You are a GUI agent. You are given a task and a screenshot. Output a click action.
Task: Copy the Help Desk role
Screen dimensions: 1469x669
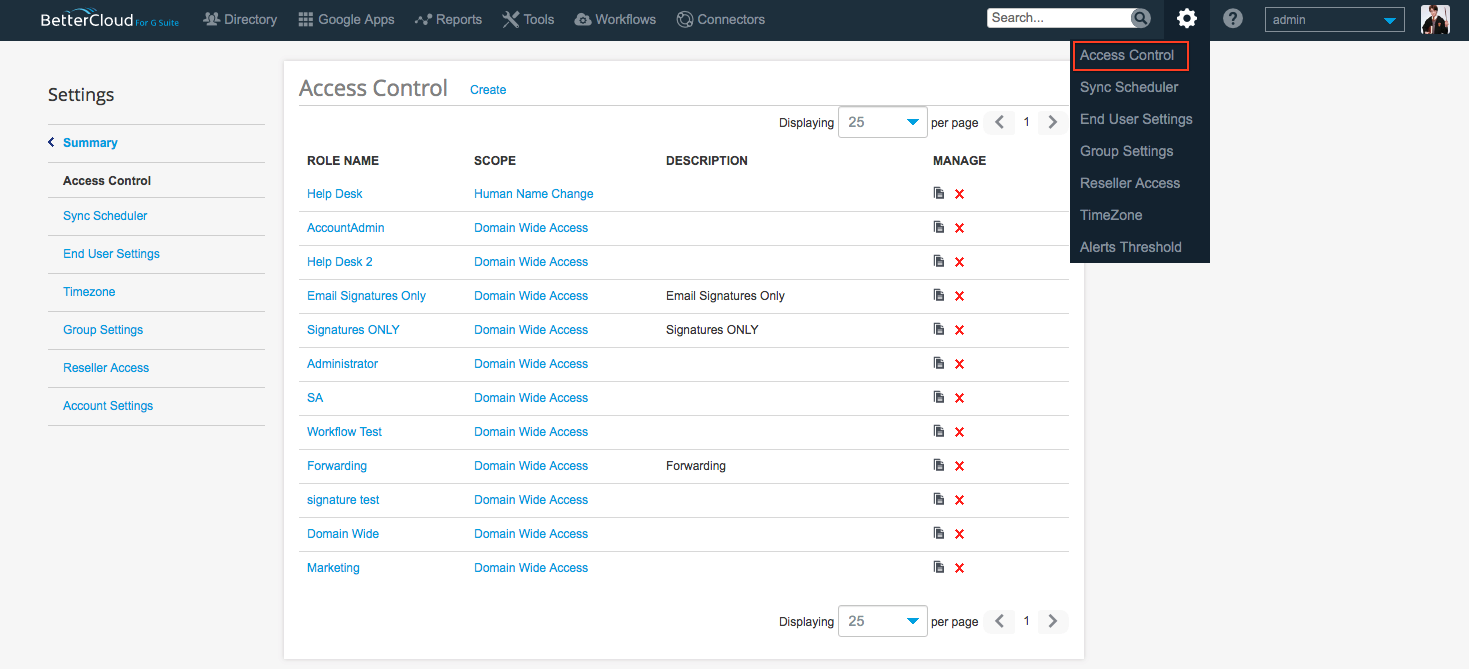(938, 193)
